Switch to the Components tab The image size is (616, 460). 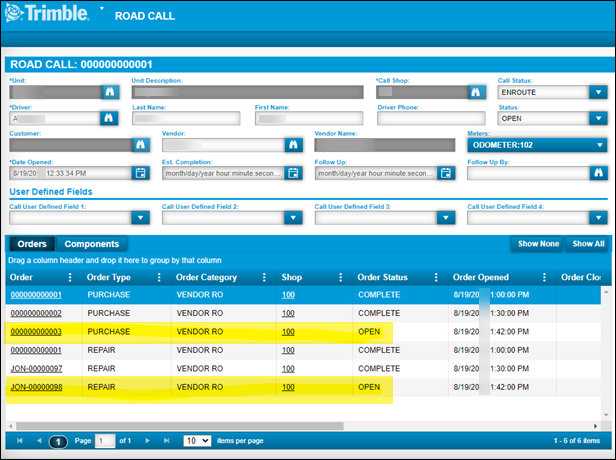coord(92,244)
